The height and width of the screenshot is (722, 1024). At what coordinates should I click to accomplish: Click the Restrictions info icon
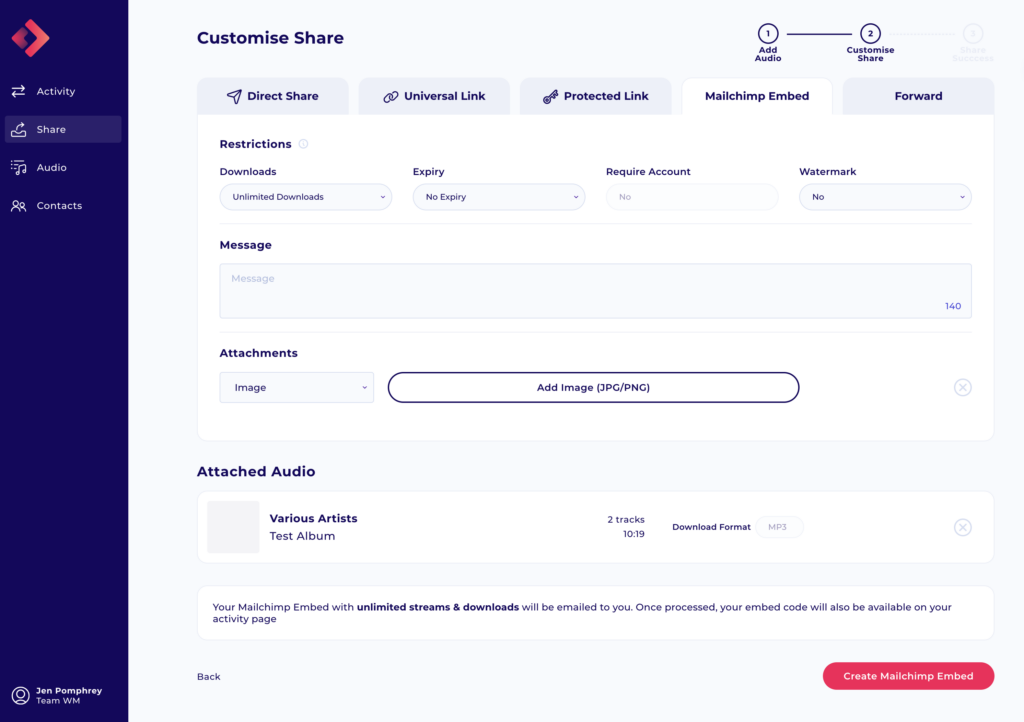301,143
